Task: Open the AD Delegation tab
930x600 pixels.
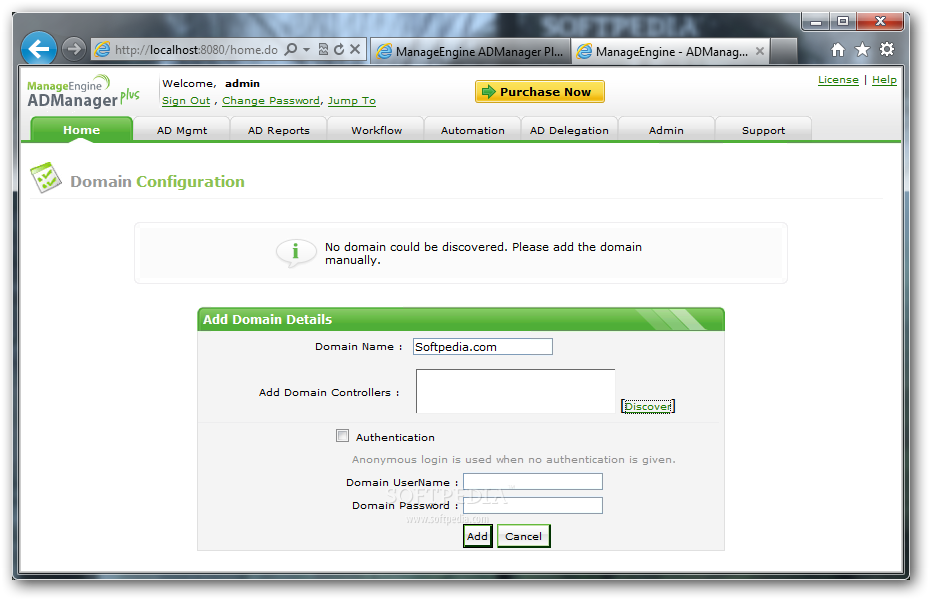Action: pyautogui.click(x=569, y=130)
